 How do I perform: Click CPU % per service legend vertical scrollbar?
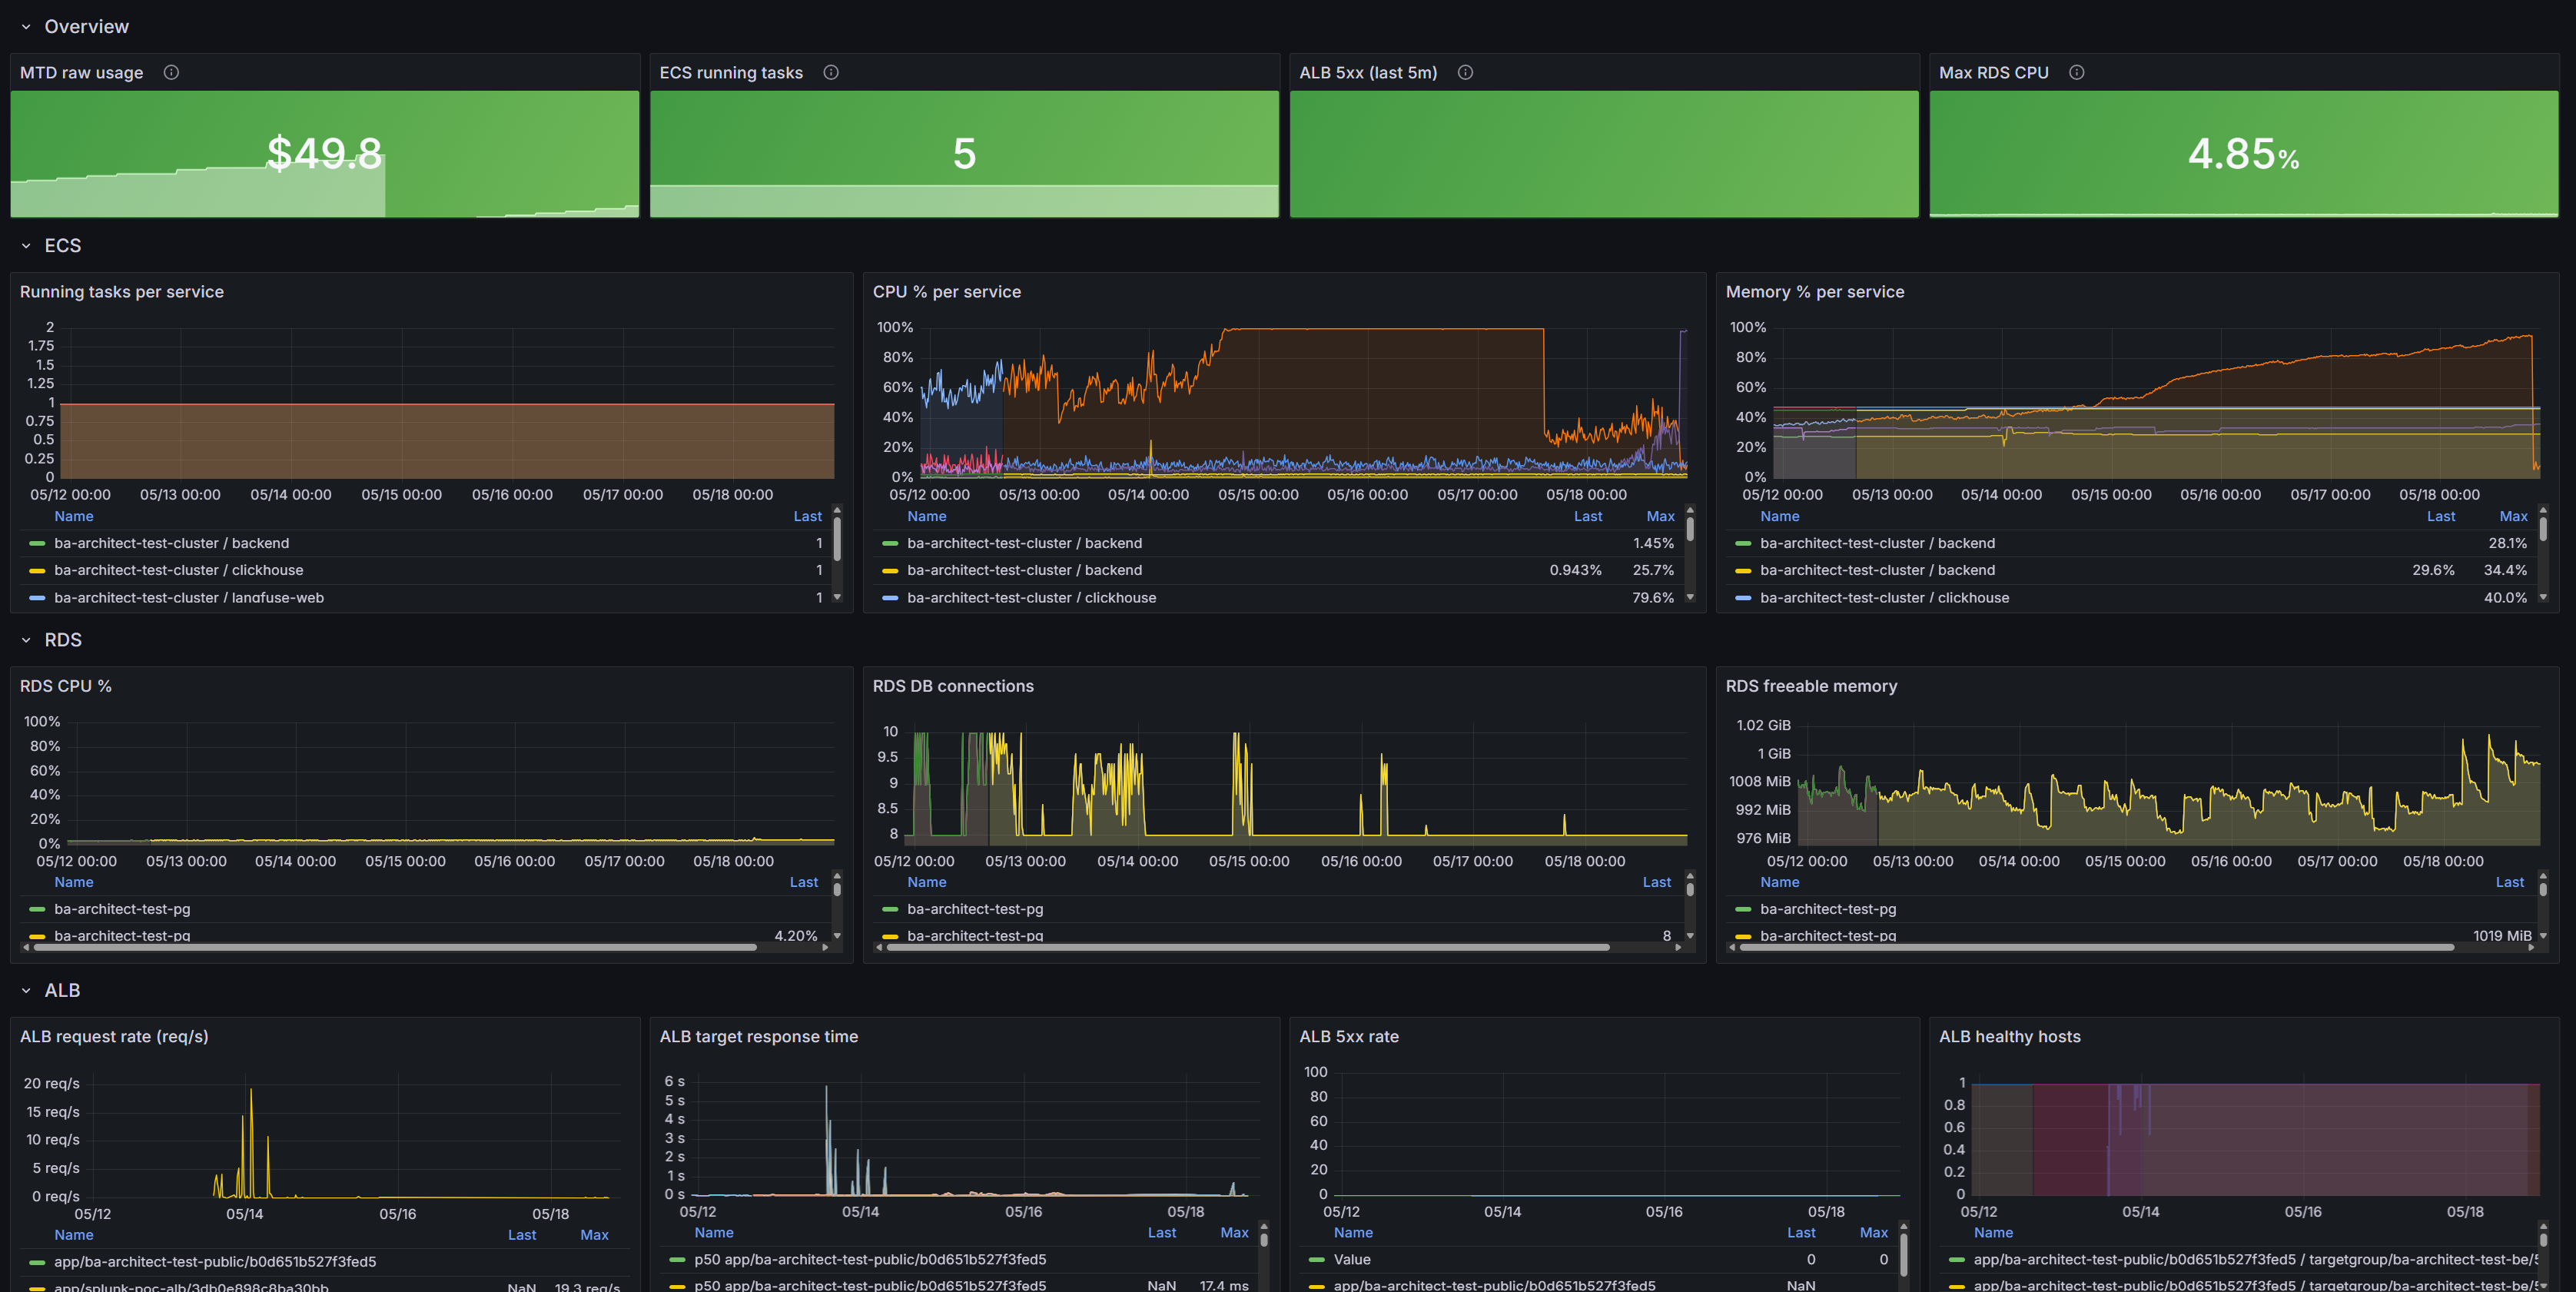click(1690, 529)
